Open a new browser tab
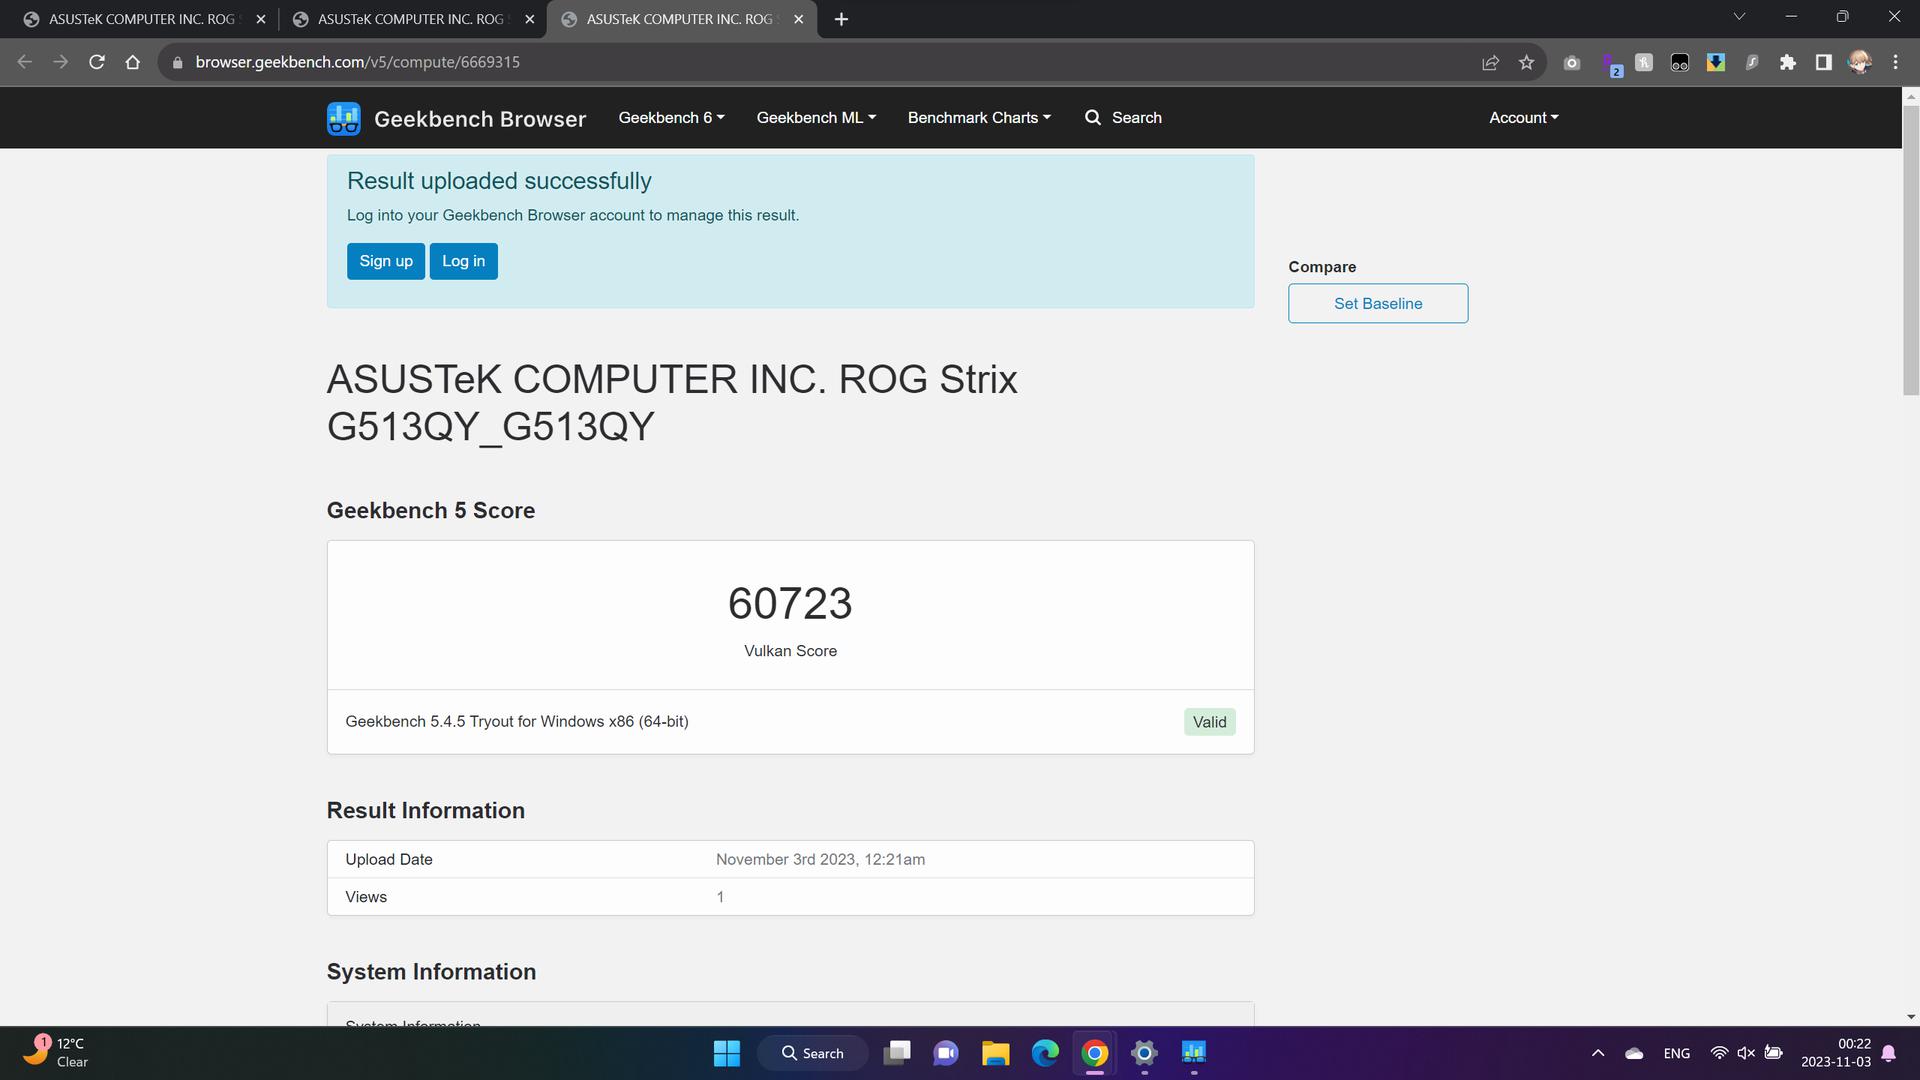Screen dimensions: 1920x1080 click(x=841, y=19)
